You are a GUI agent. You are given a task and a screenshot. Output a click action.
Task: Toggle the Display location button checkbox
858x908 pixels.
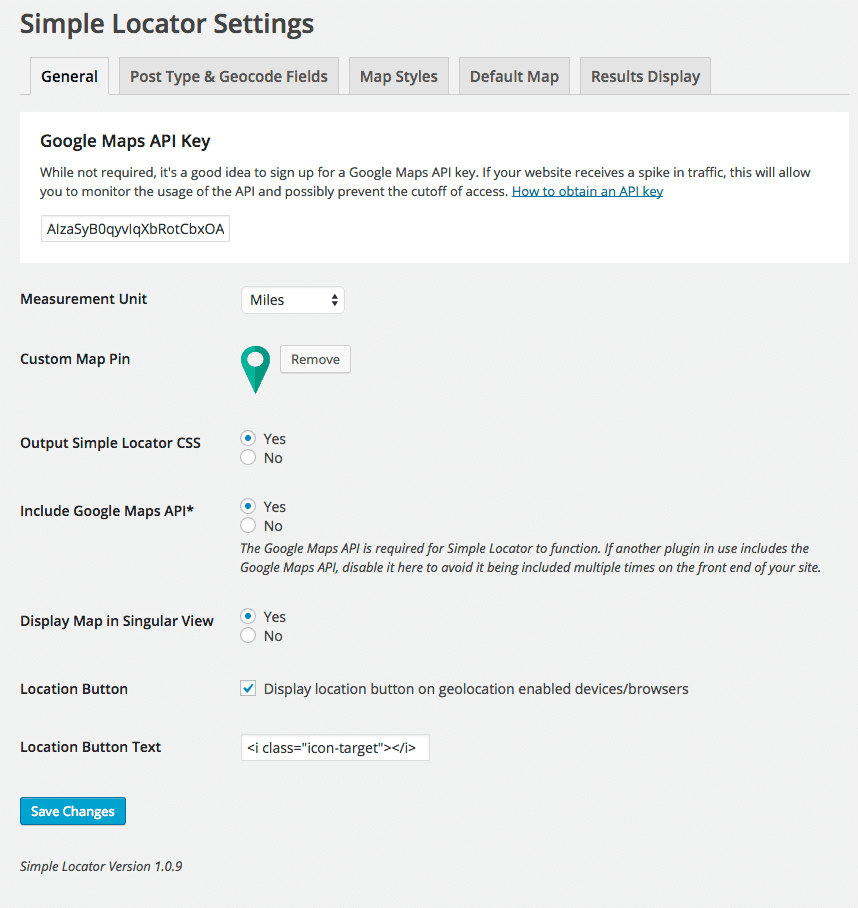tap(248, 688)
